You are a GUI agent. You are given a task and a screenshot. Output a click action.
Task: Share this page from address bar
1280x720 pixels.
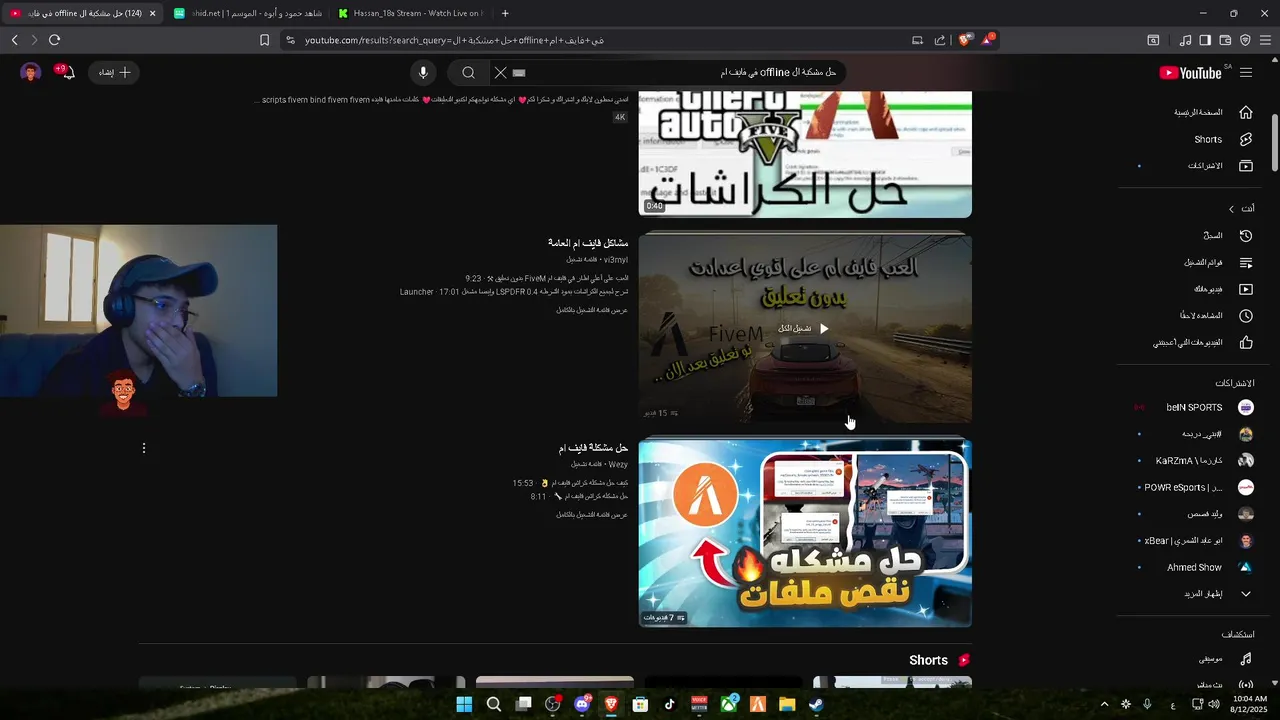click(940, 40)
